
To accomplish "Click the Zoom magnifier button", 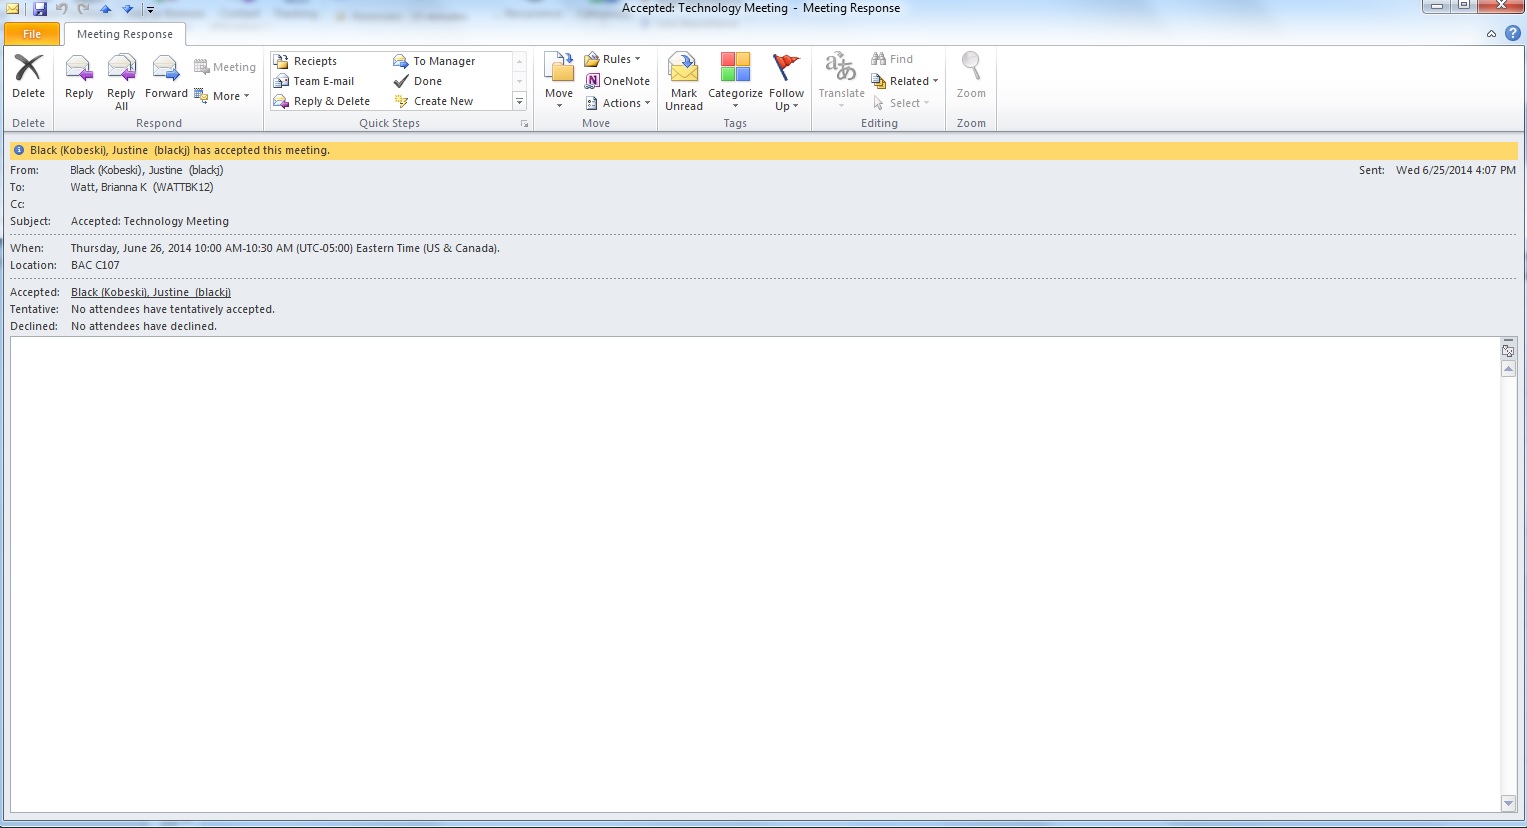I will coord(971,77).
